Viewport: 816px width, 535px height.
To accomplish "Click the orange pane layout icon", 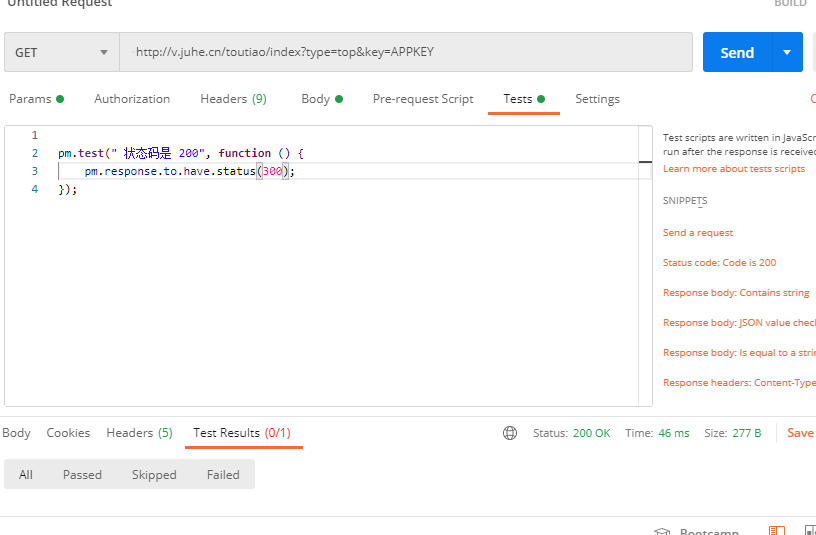I will [777, 530].
